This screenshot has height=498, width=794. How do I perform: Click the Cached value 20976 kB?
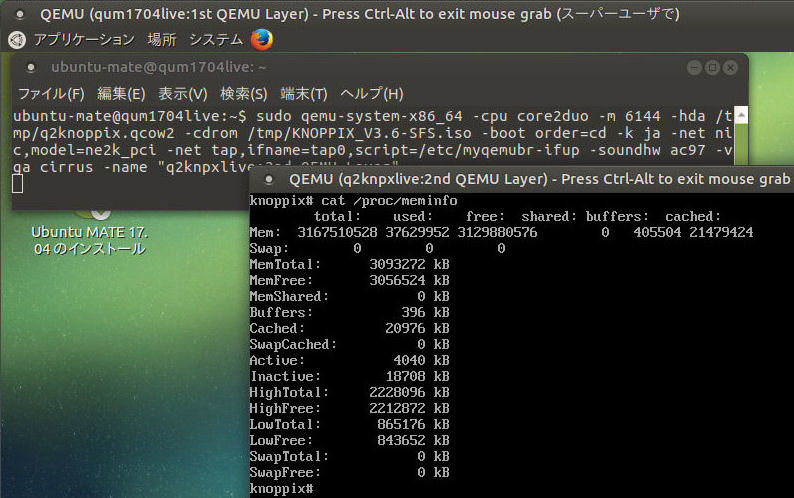tap(417, 328)
